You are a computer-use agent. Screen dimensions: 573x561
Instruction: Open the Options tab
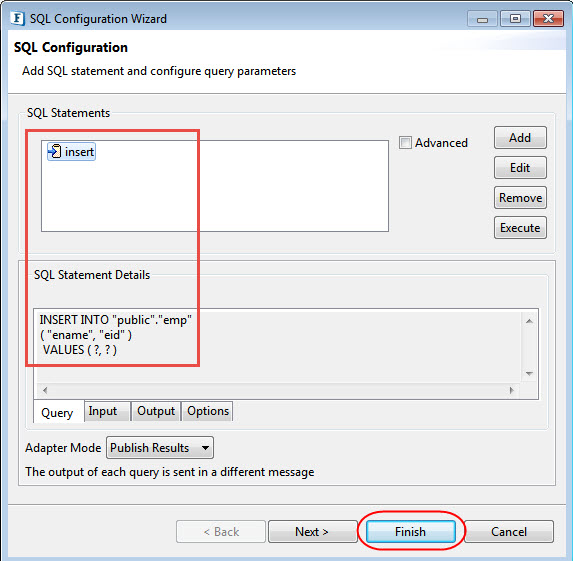click(208, 411)
